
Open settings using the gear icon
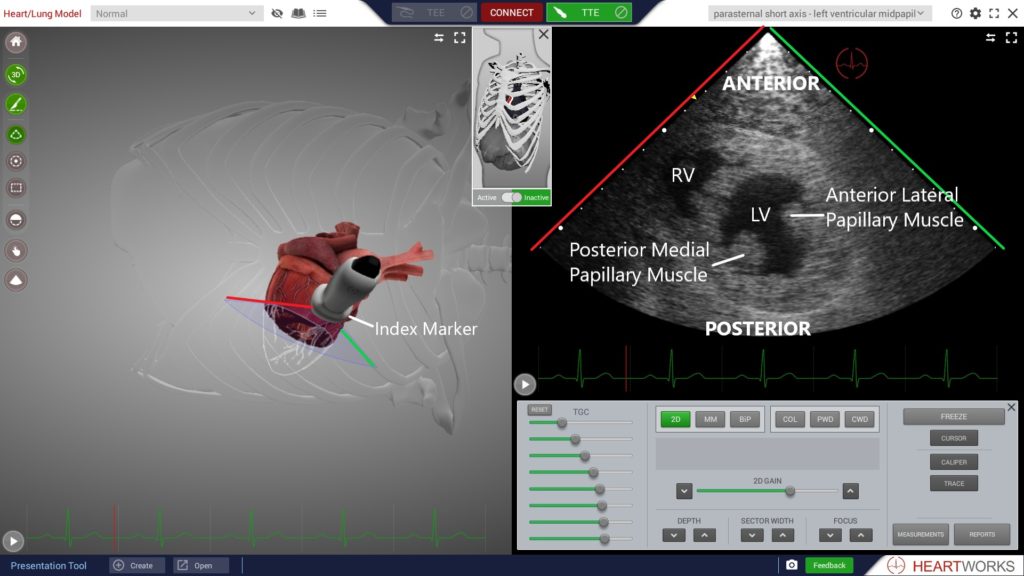tap(975, 13)
